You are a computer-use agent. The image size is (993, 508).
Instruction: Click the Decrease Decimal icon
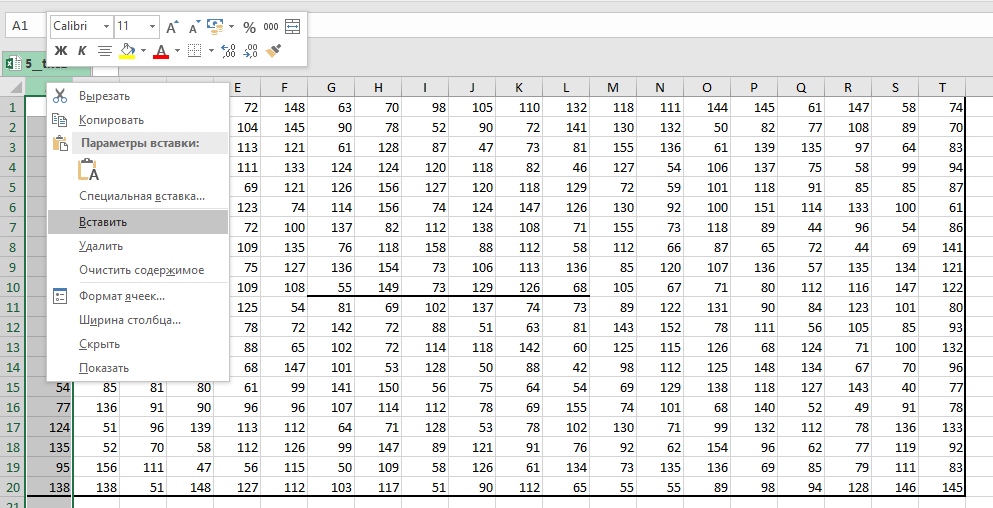(249, 50)
